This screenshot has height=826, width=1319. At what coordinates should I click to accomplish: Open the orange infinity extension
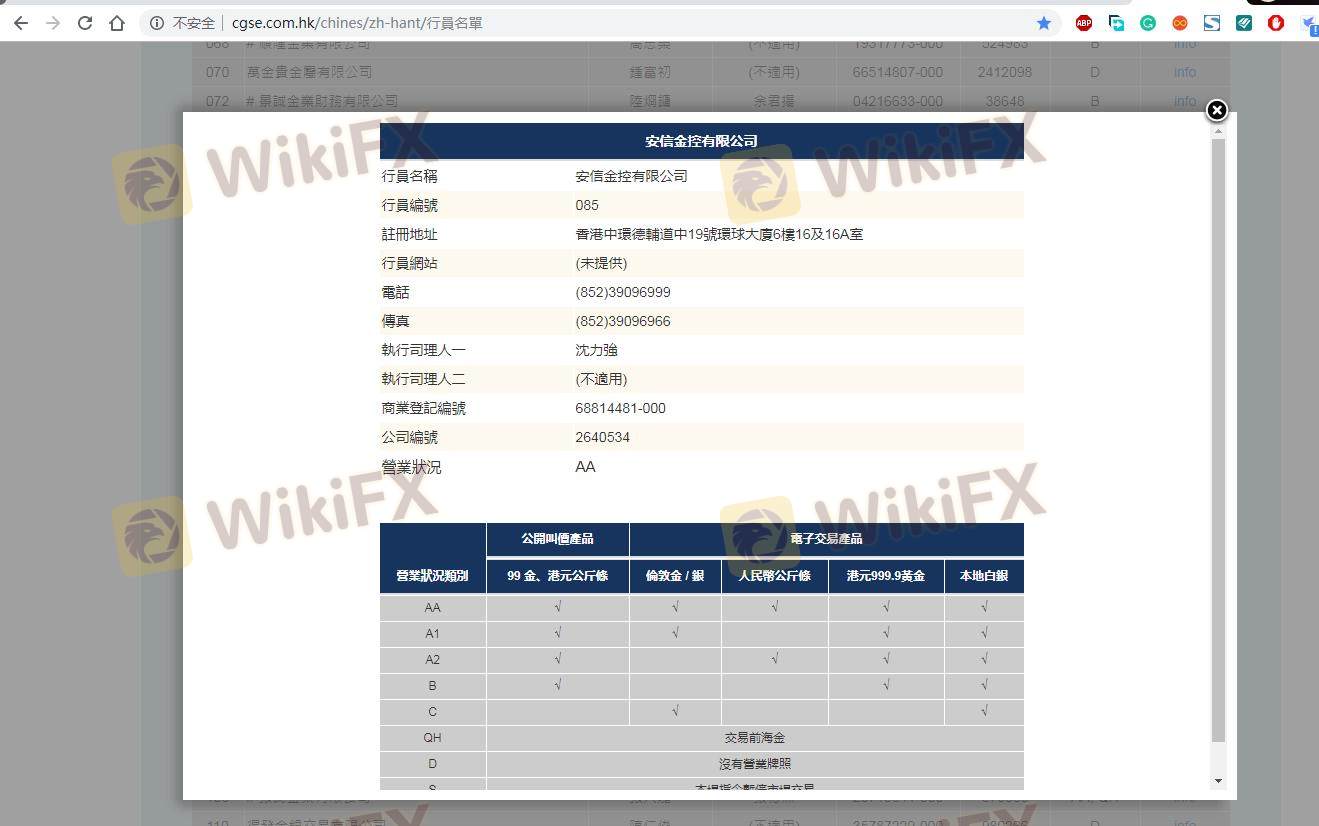click(x=1180, y=23)
